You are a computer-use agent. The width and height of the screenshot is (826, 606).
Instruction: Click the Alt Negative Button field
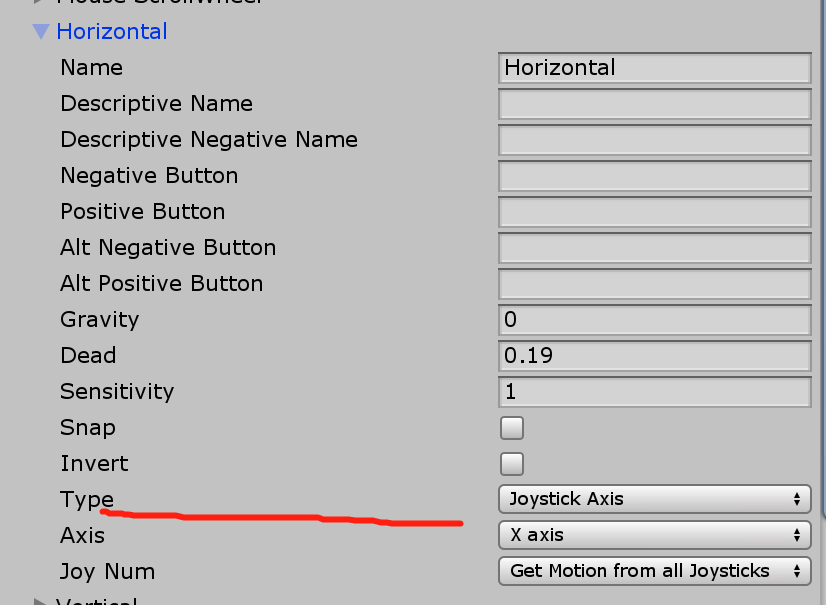654,248
